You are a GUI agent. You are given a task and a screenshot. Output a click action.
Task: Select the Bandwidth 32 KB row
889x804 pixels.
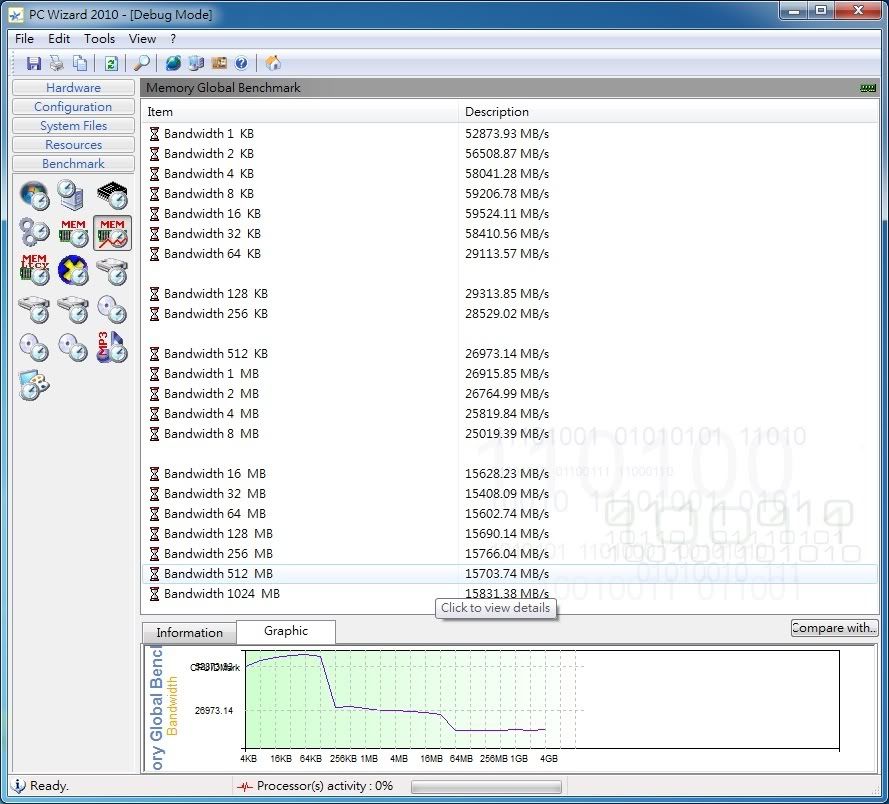point(510,234)
